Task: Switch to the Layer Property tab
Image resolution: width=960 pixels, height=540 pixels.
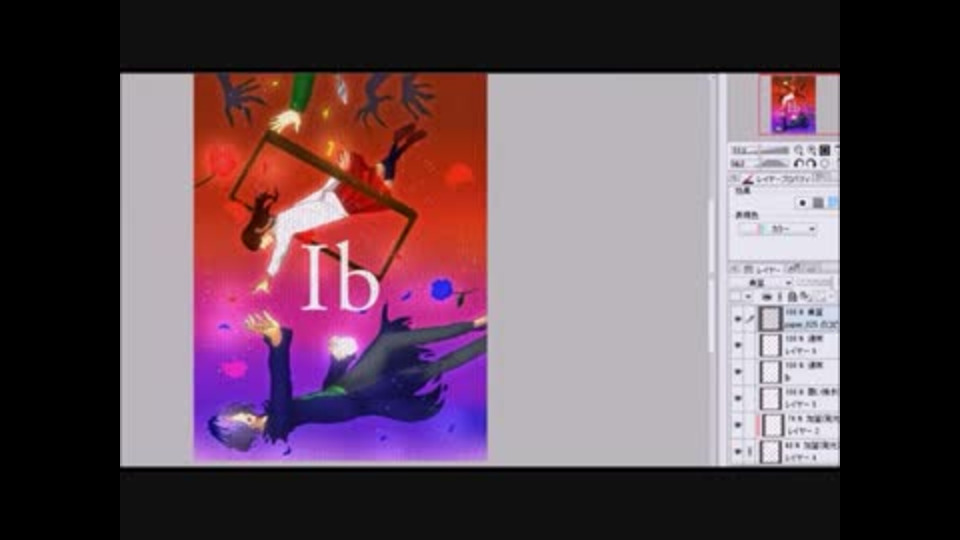Action: 778,179
